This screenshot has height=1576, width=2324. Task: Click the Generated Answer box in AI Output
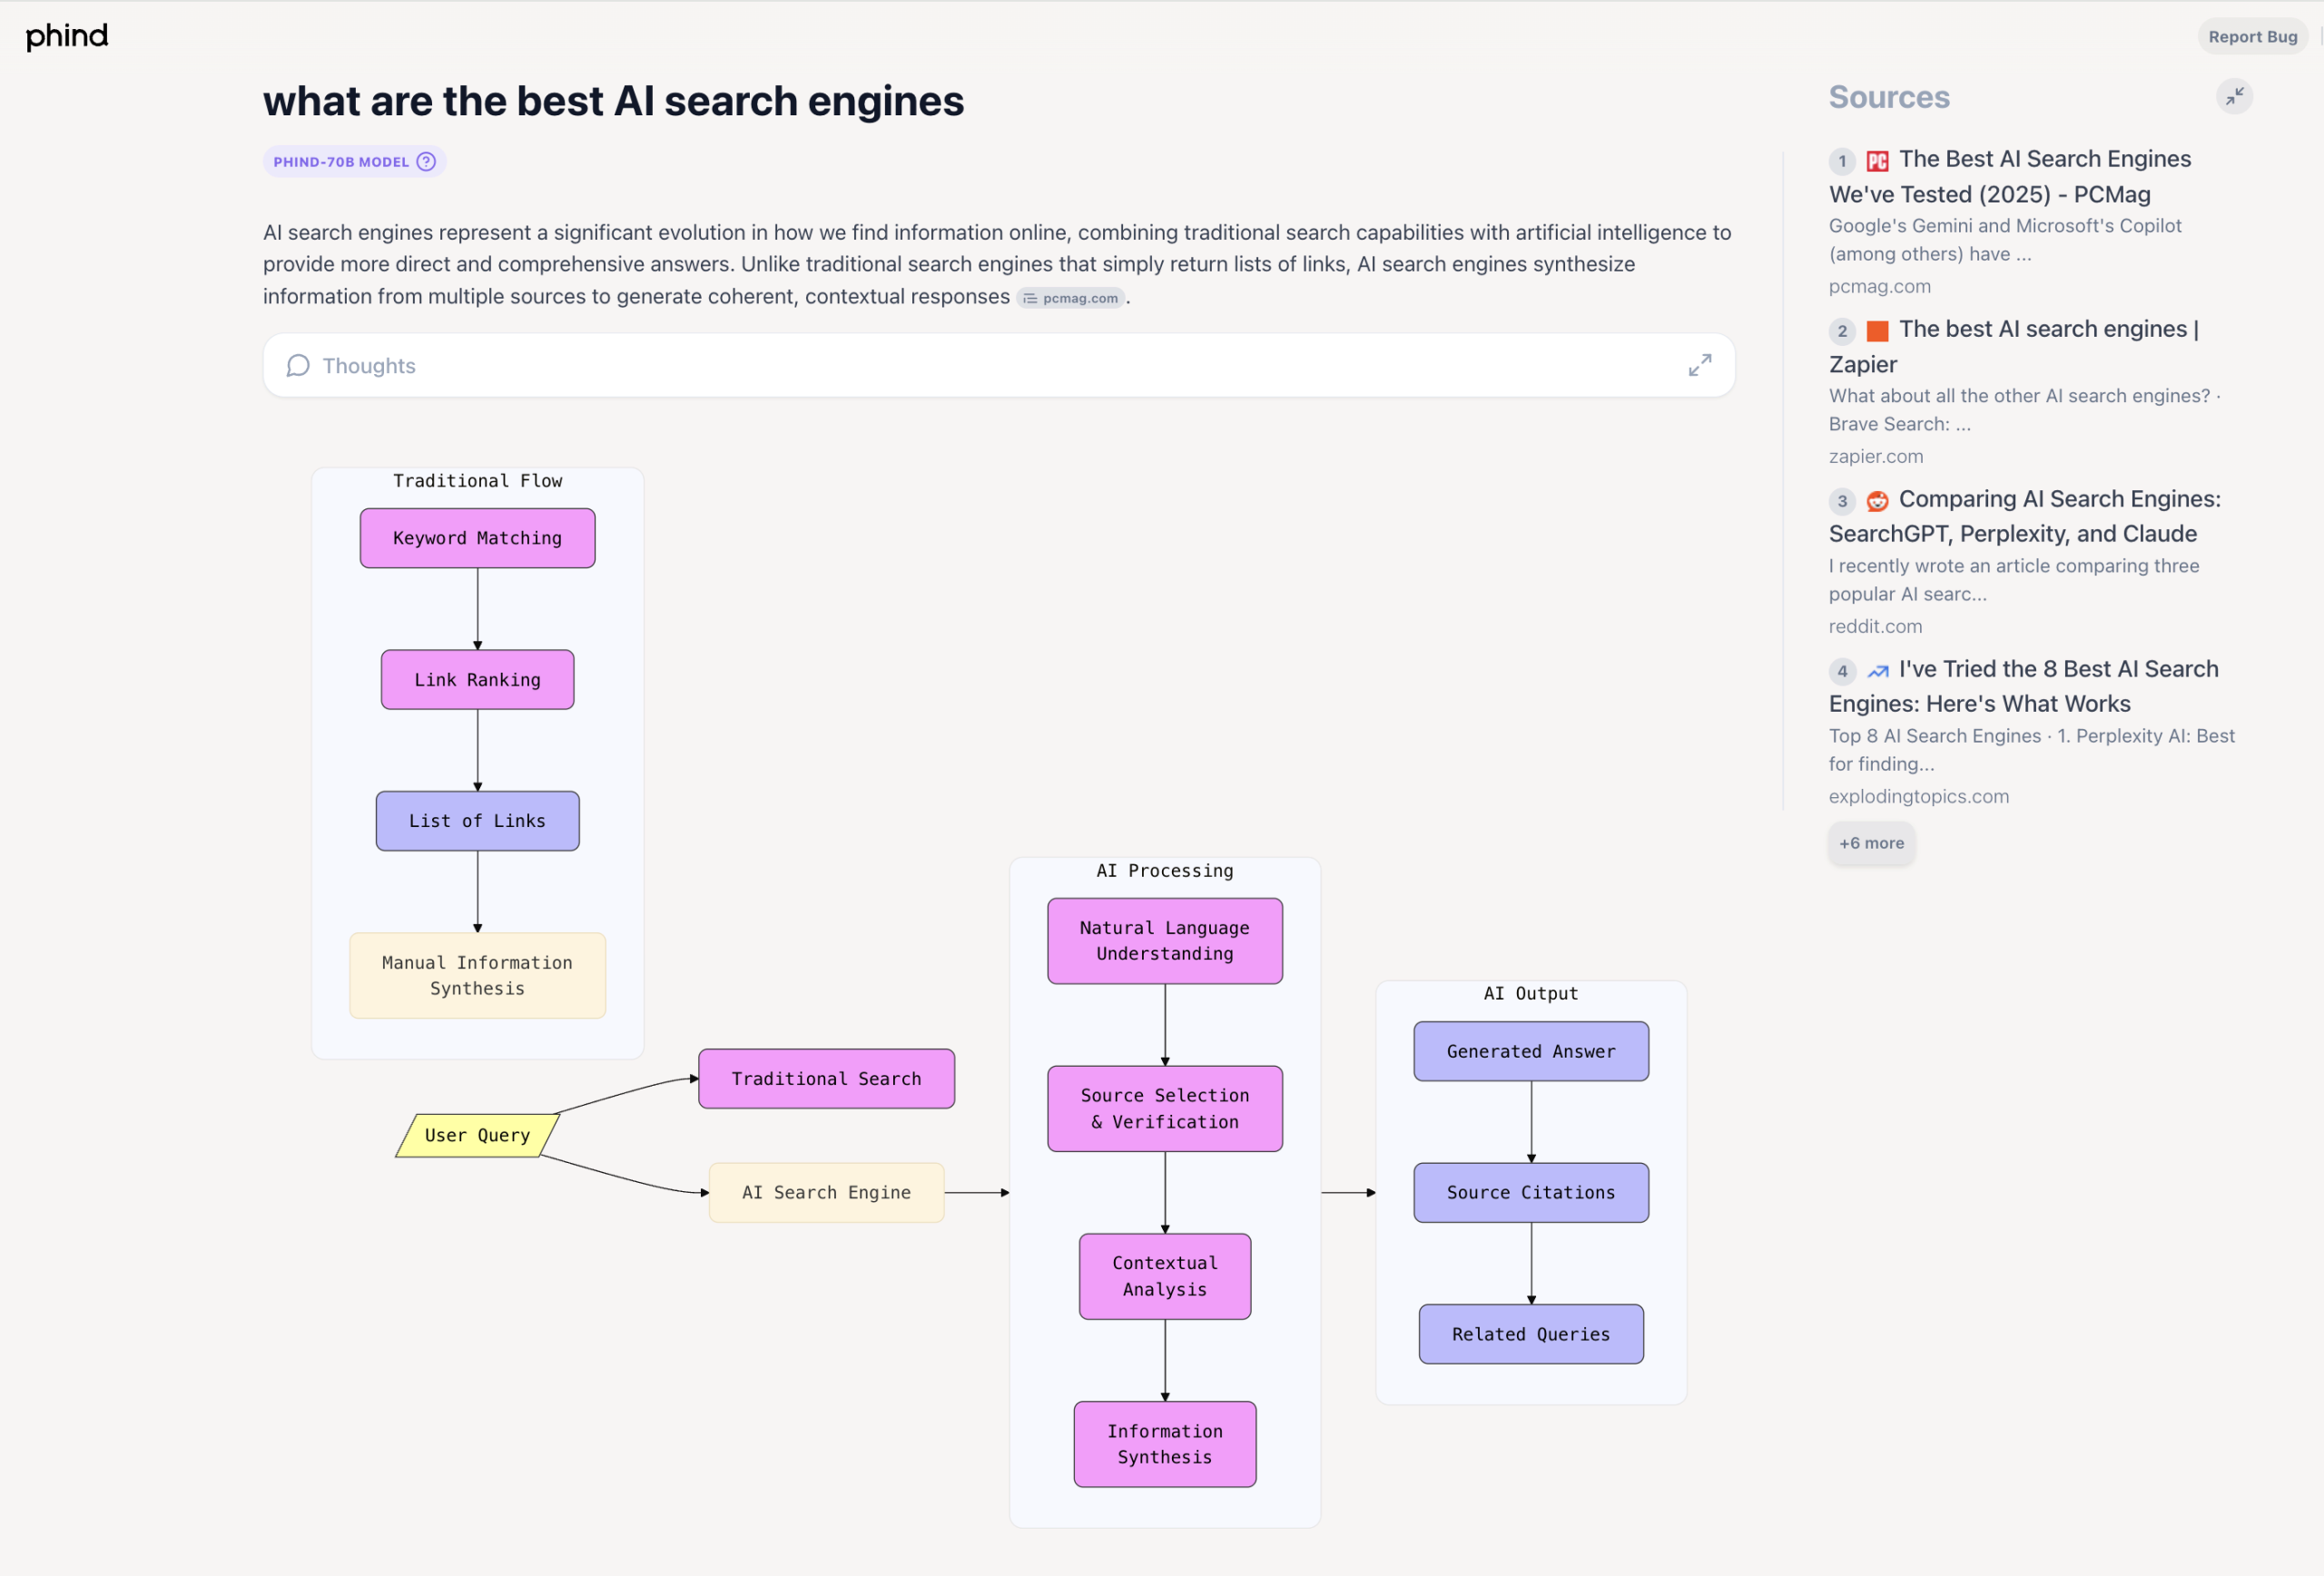pos(1530,1051)
